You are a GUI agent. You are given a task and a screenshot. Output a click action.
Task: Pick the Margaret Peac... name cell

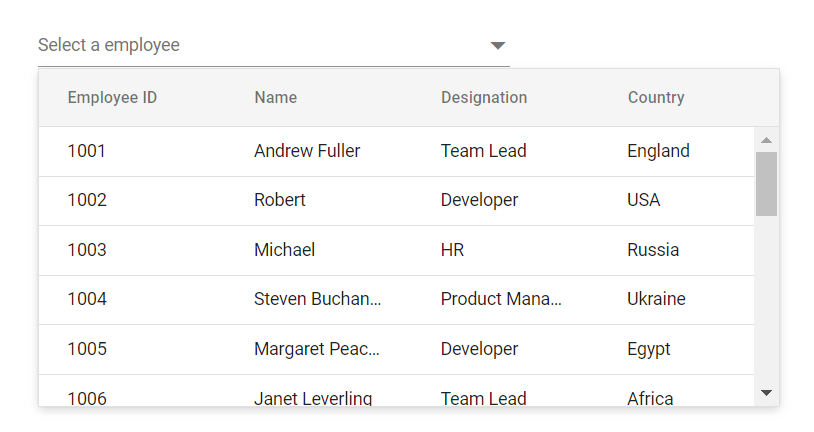coord(317,349)
